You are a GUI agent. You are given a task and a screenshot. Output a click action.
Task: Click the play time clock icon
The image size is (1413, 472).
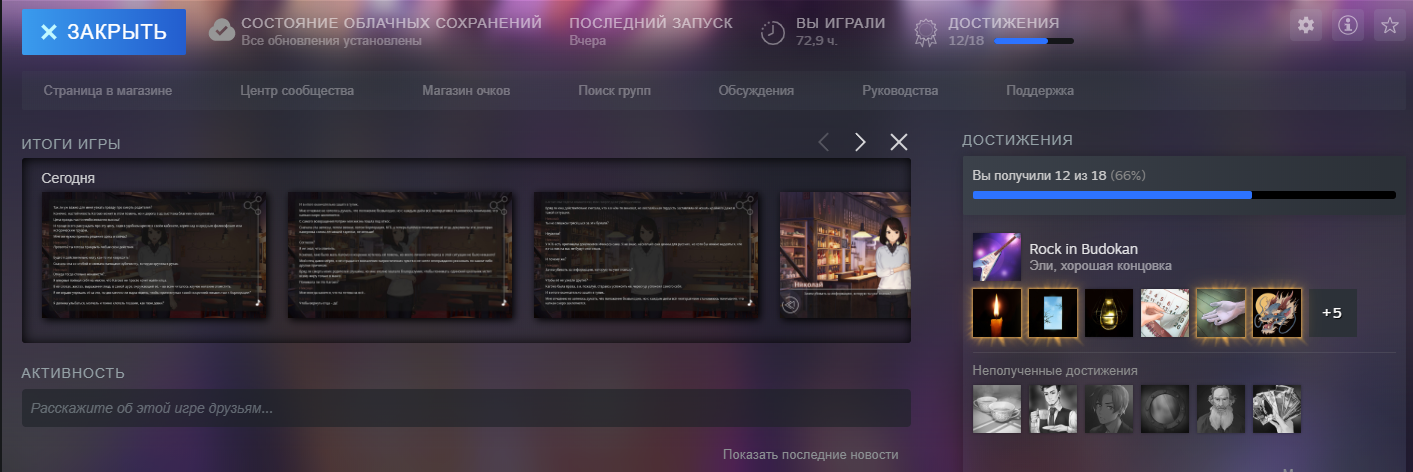pyautogui.click(x=773, y=33)
